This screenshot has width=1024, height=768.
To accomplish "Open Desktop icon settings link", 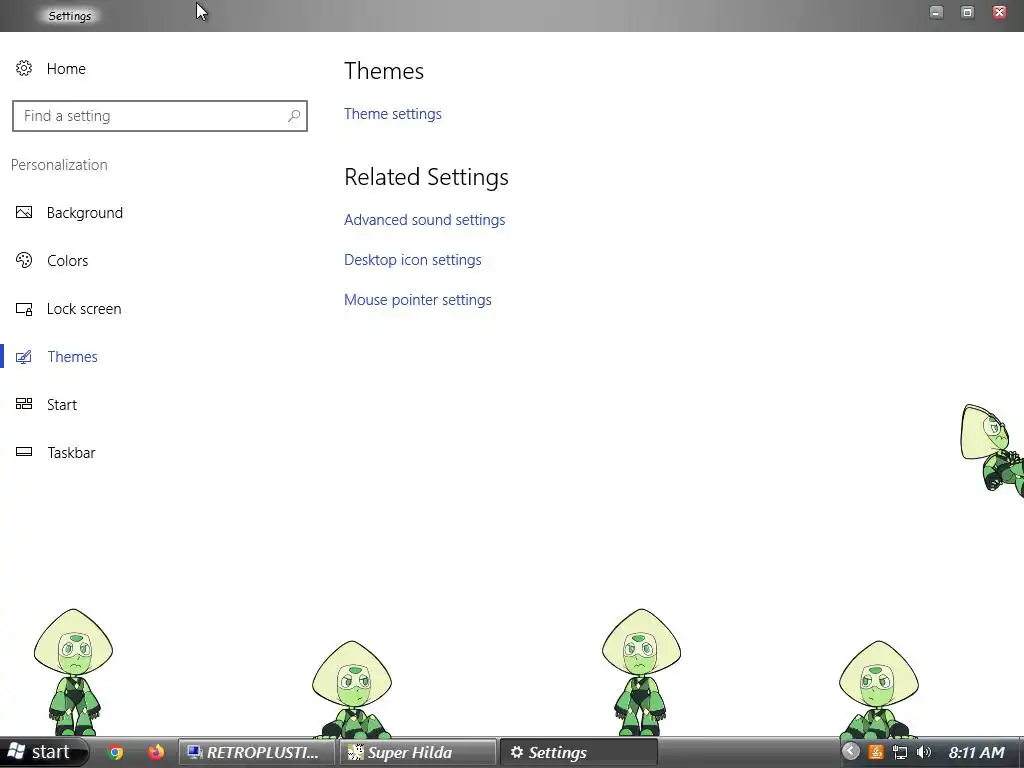I will 413,260.
